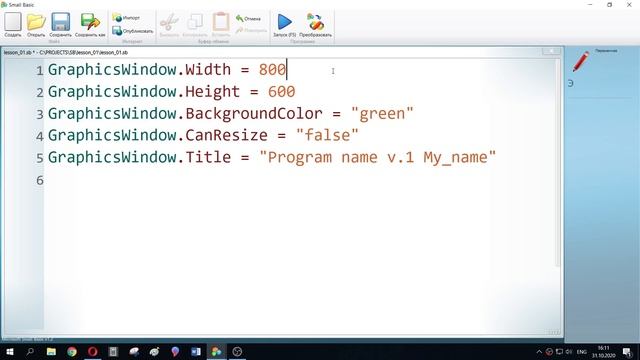Switch ENG input language indicator
Screen dimensions: 640x360
[582, 351]
